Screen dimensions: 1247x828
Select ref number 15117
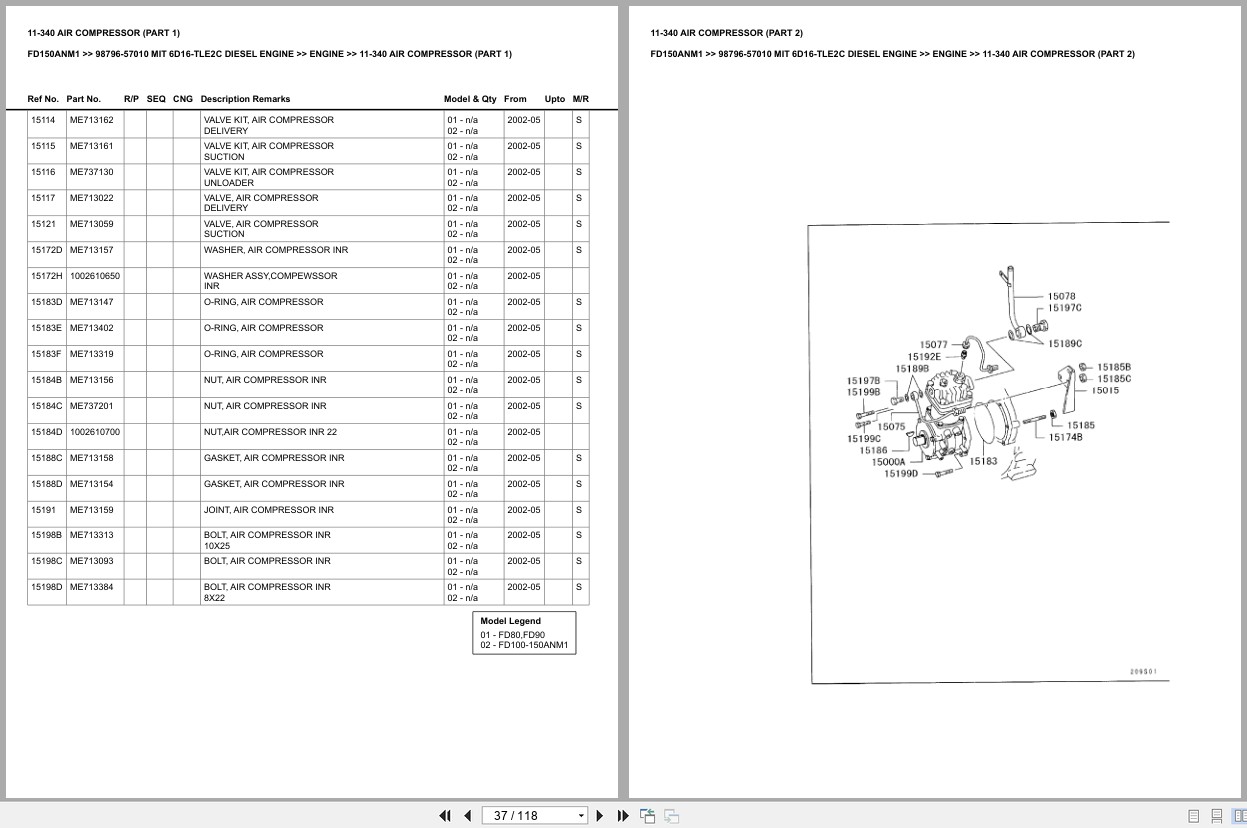click(44, 198)
